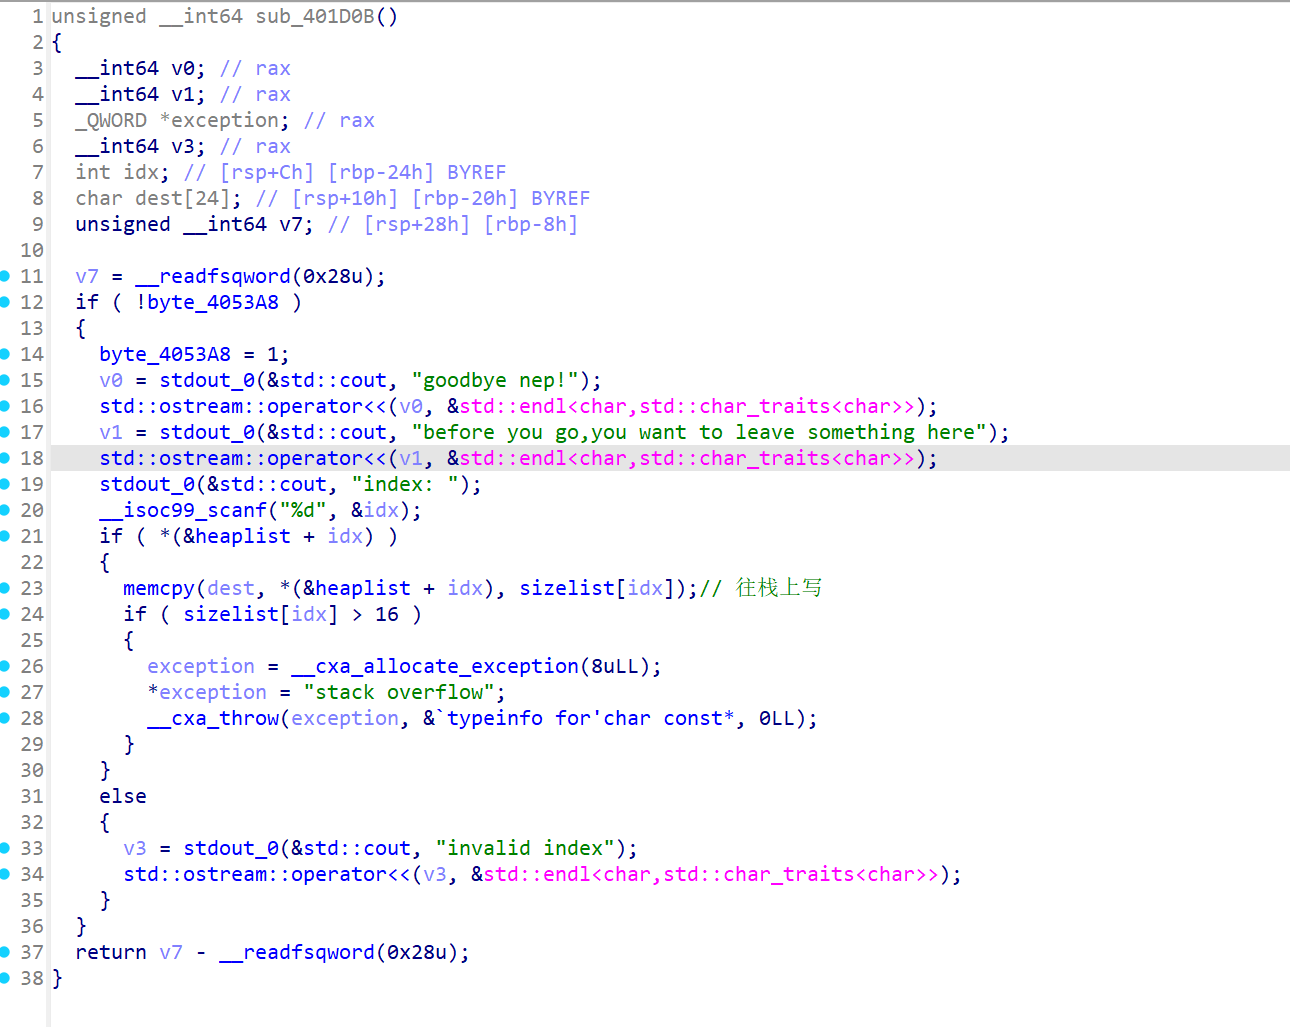Click v7 in the unsigned __int64 declaration

291,224
